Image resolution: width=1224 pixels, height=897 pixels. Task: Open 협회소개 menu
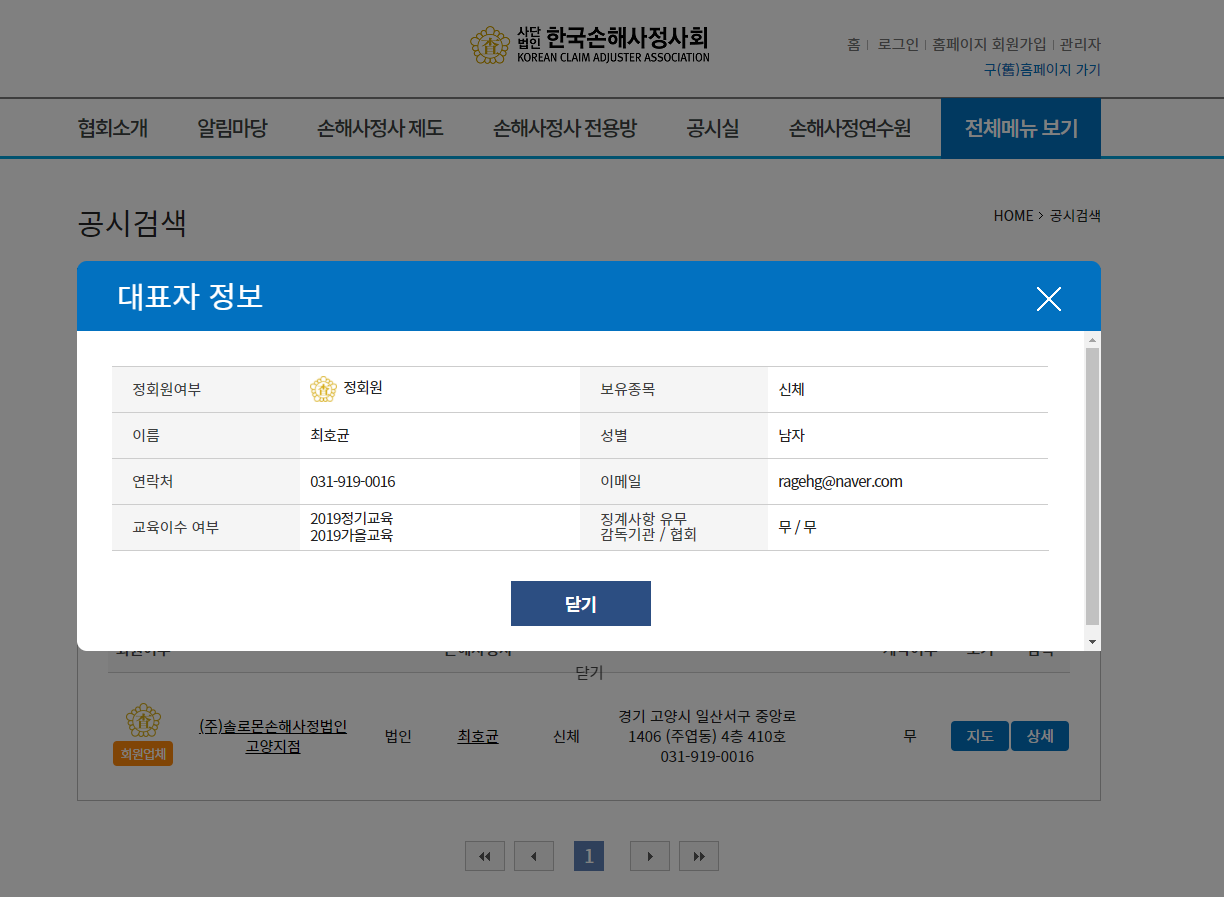[x=113, y=128]
